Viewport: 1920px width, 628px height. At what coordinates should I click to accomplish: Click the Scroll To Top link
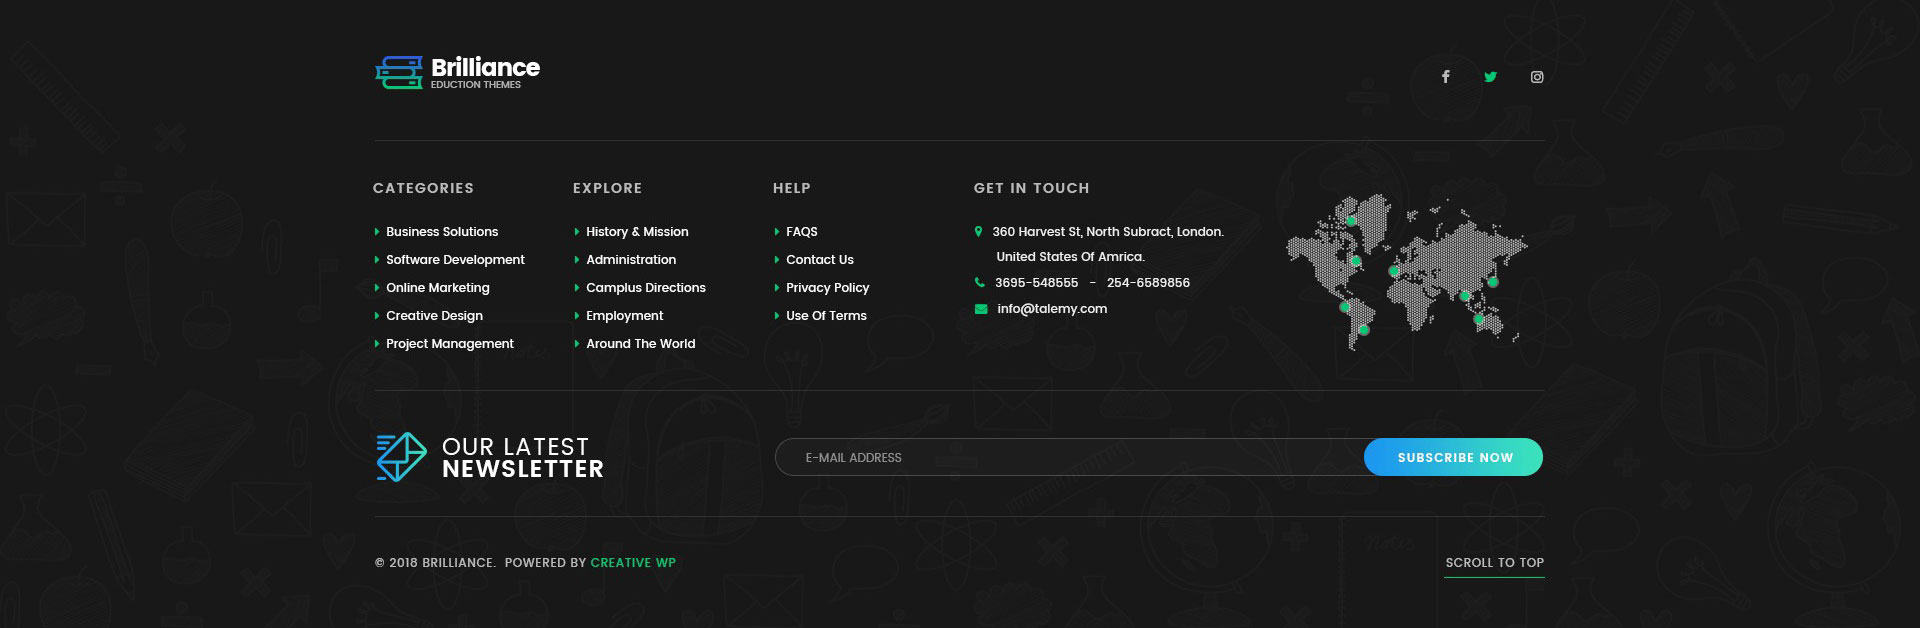click(x=1494, y=563)
